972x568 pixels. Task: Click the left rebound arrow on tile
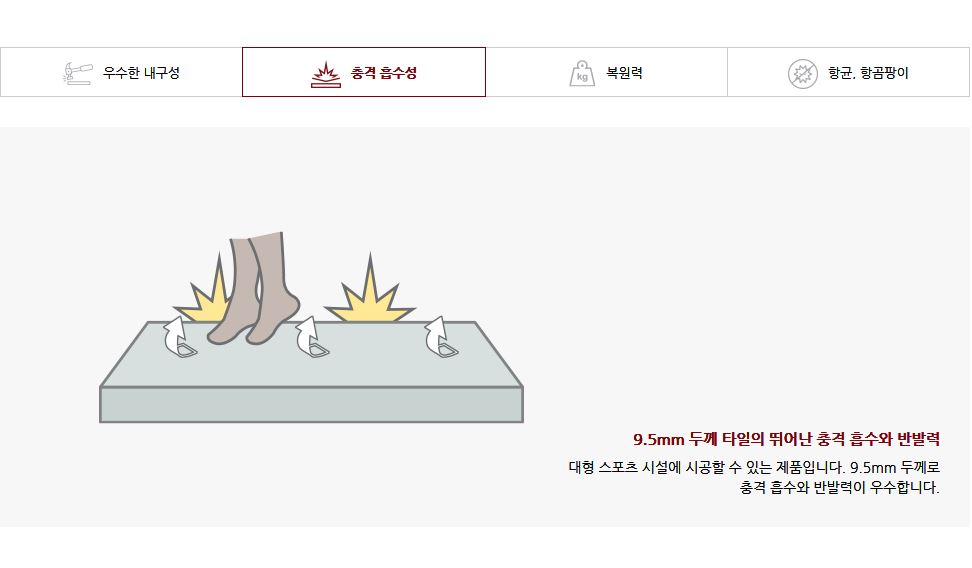point(180,337)
